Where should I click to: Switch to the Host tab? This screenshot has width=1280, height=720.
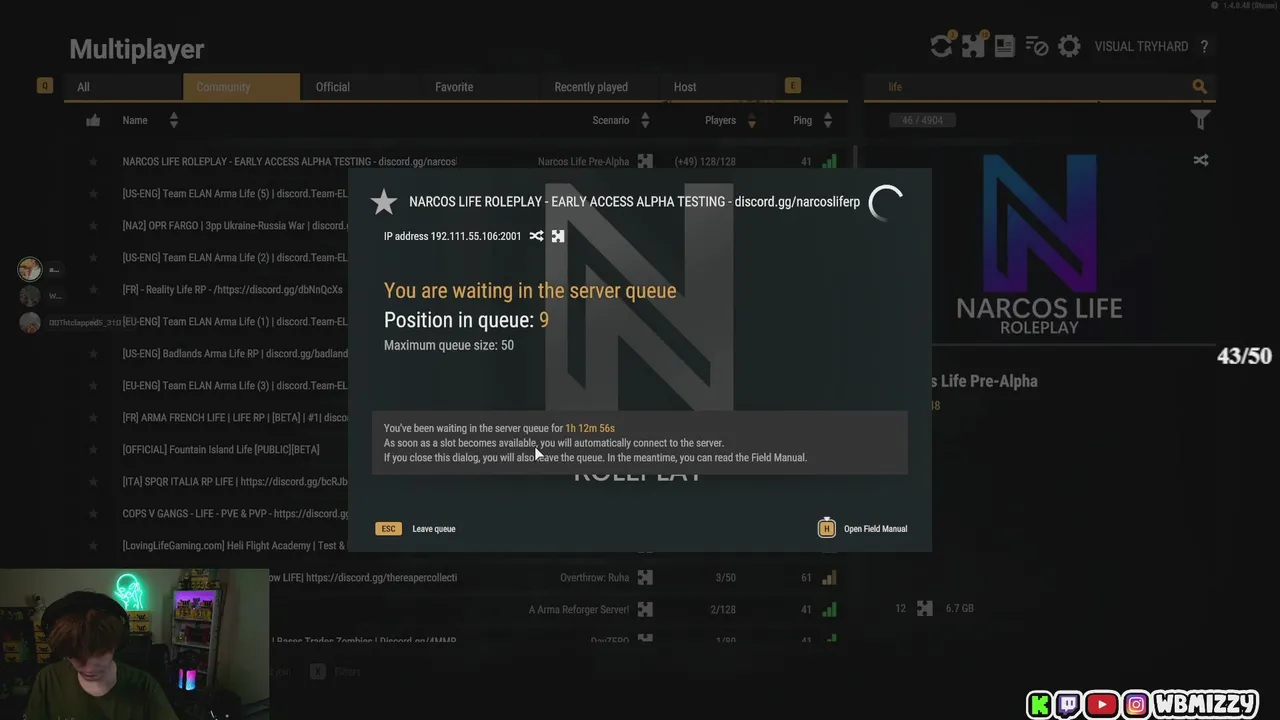716,87
